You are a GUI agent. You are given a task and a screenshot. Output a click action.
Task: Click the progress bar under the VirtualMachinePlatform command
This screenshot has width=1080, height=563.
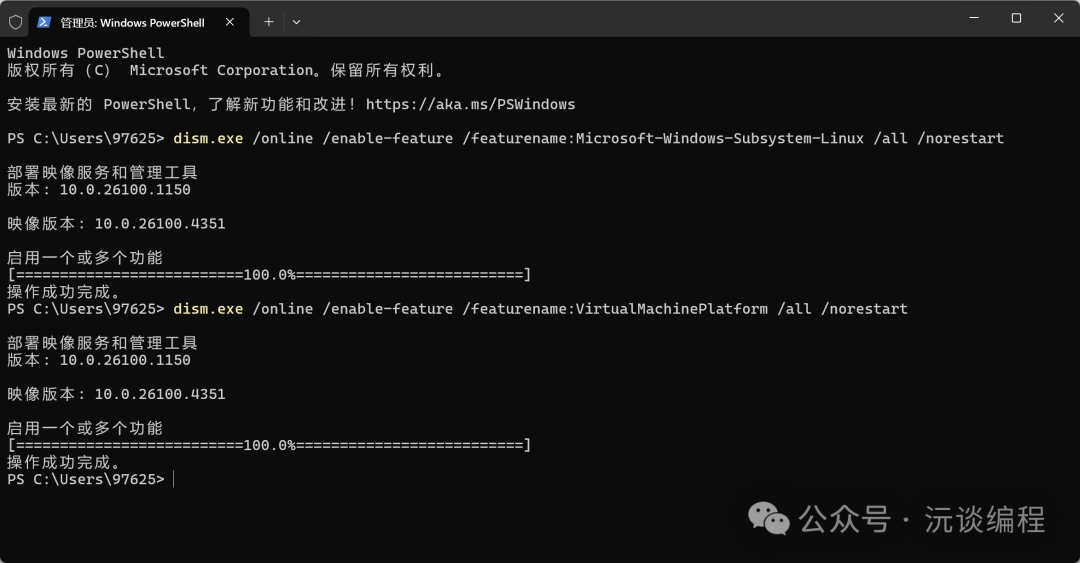269,445
